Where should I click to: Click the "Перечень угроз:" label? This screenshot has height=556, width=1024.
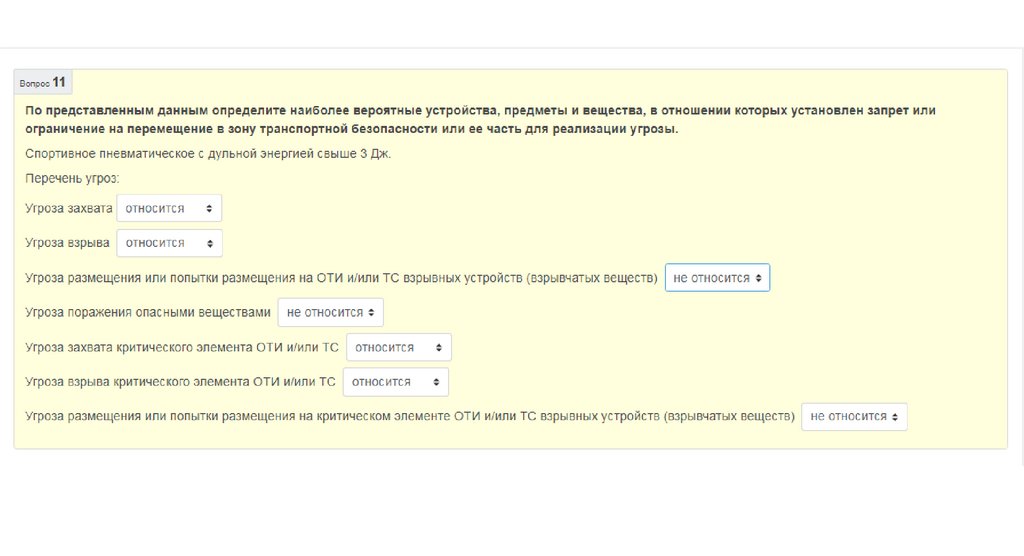point(72,178)
